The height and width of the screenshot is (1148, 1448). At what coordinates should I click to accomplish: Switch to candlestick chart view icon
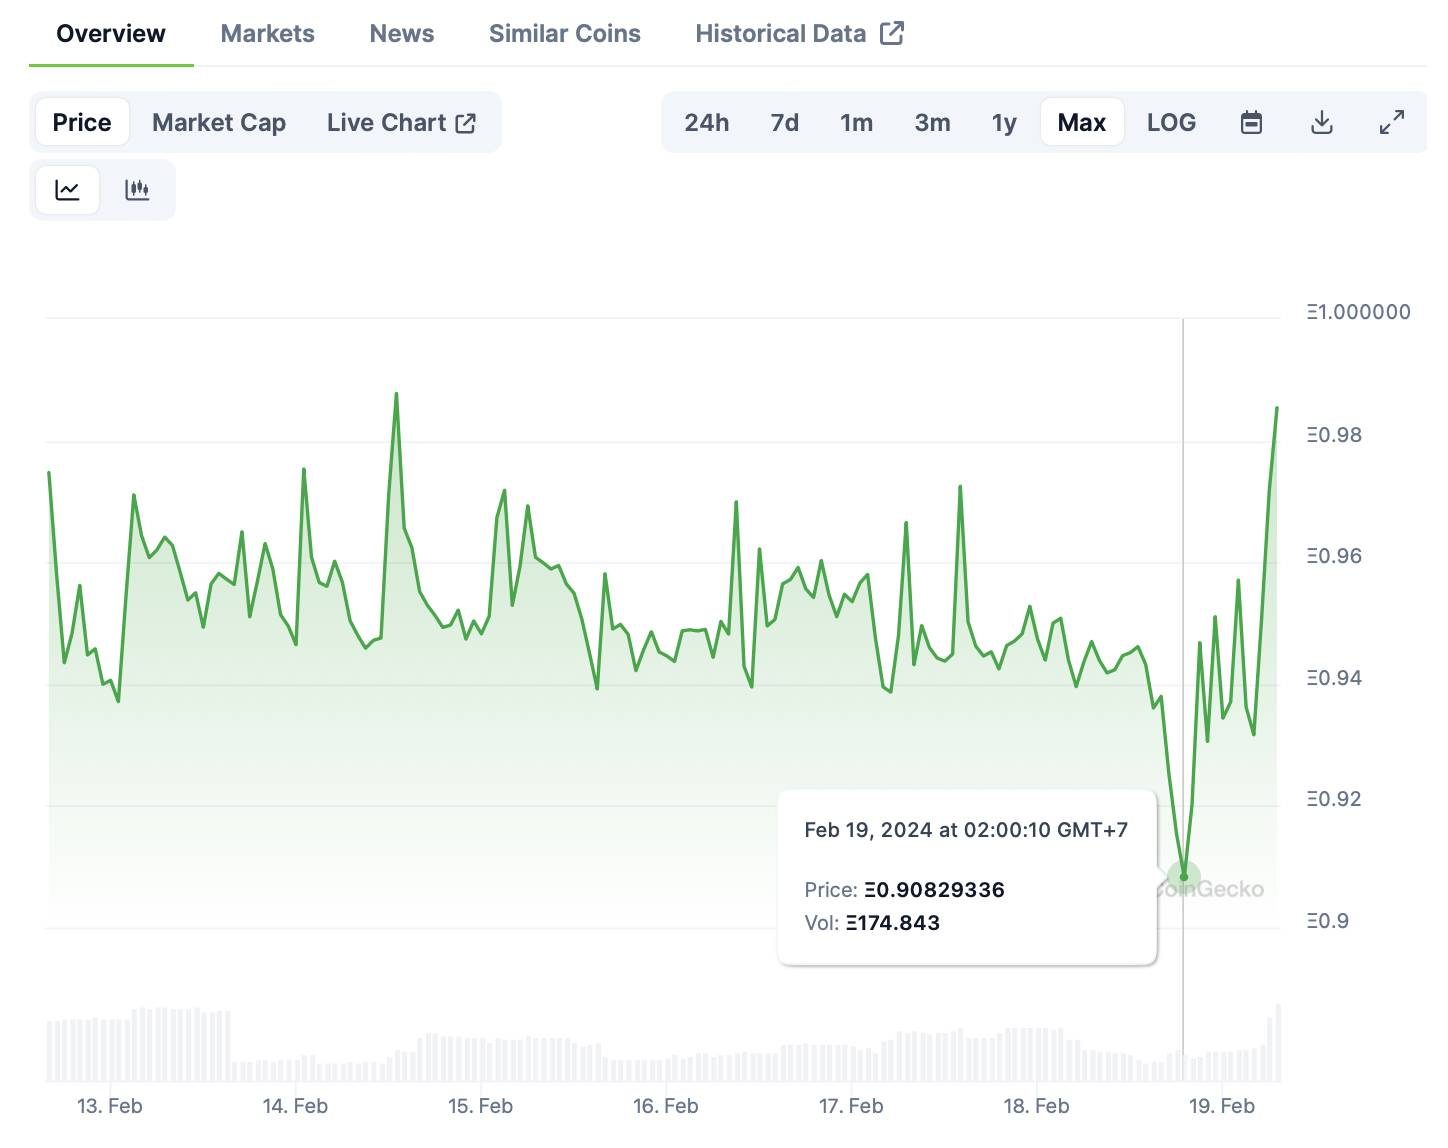137,190
